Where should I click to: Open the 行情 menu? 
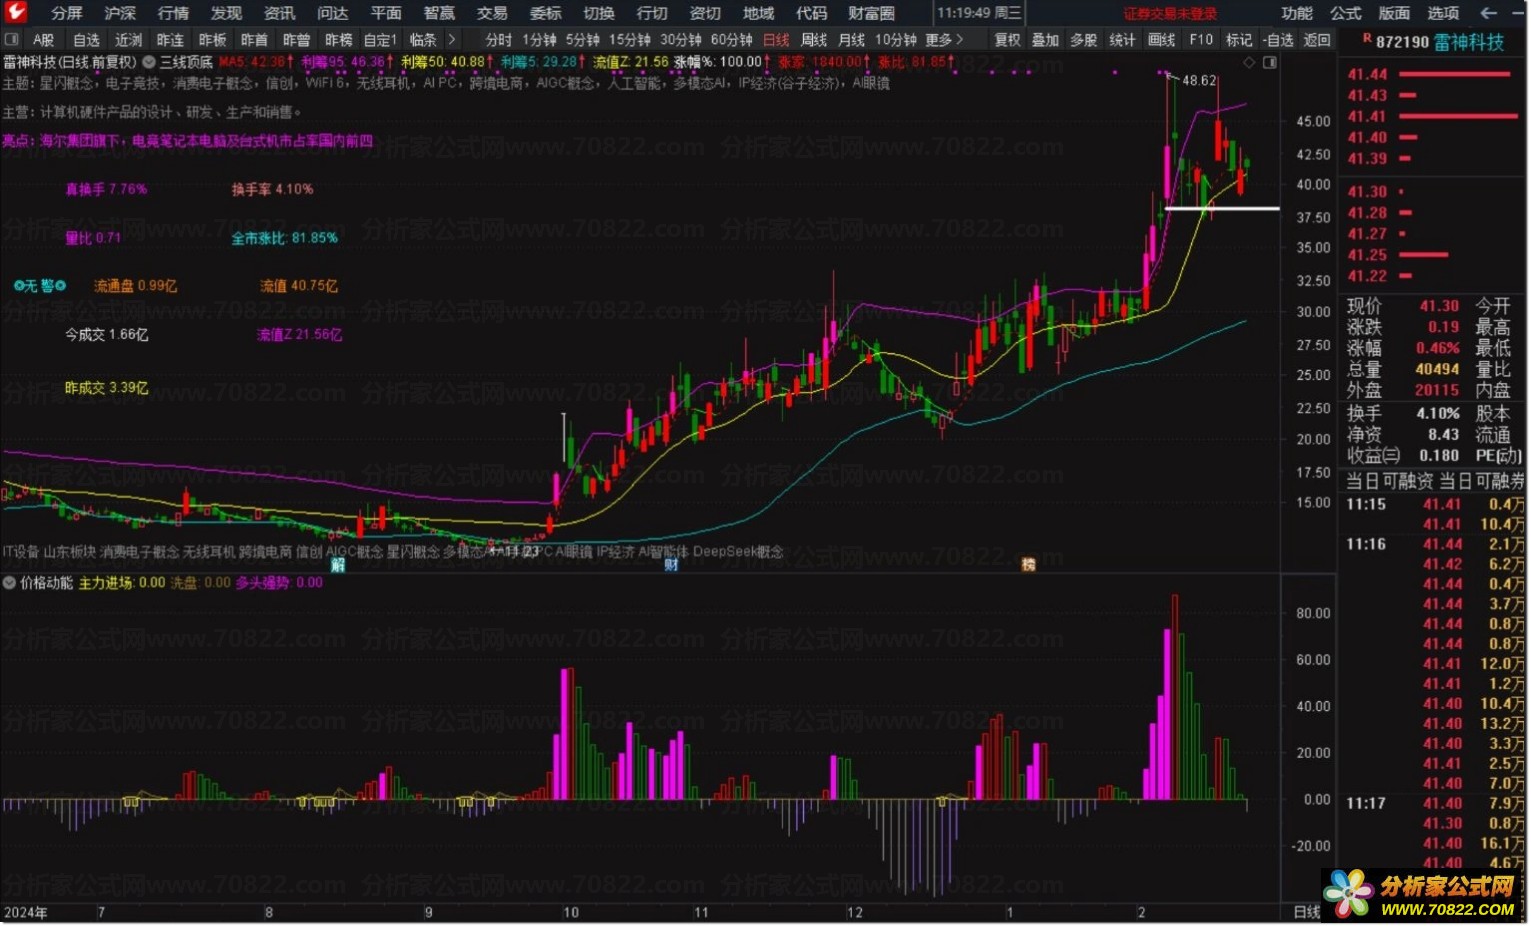(x=173, y=13)
